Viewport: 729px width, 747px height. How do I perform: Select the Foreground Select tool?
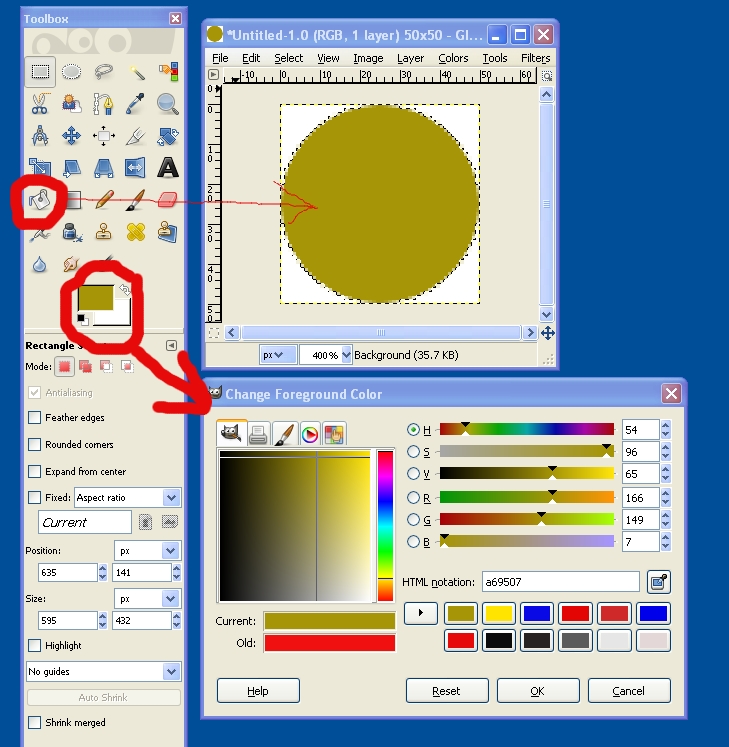(71, 104)
